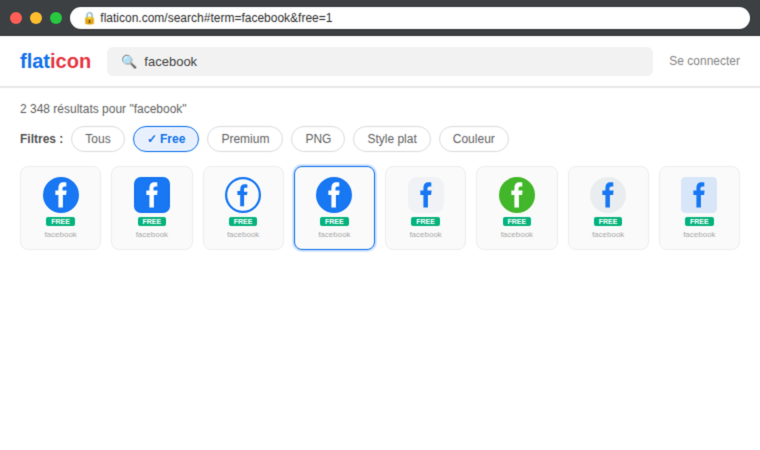Click the Se connecter link
The height and width of the screenshot is (450, 760).
[x=704, y=61]
